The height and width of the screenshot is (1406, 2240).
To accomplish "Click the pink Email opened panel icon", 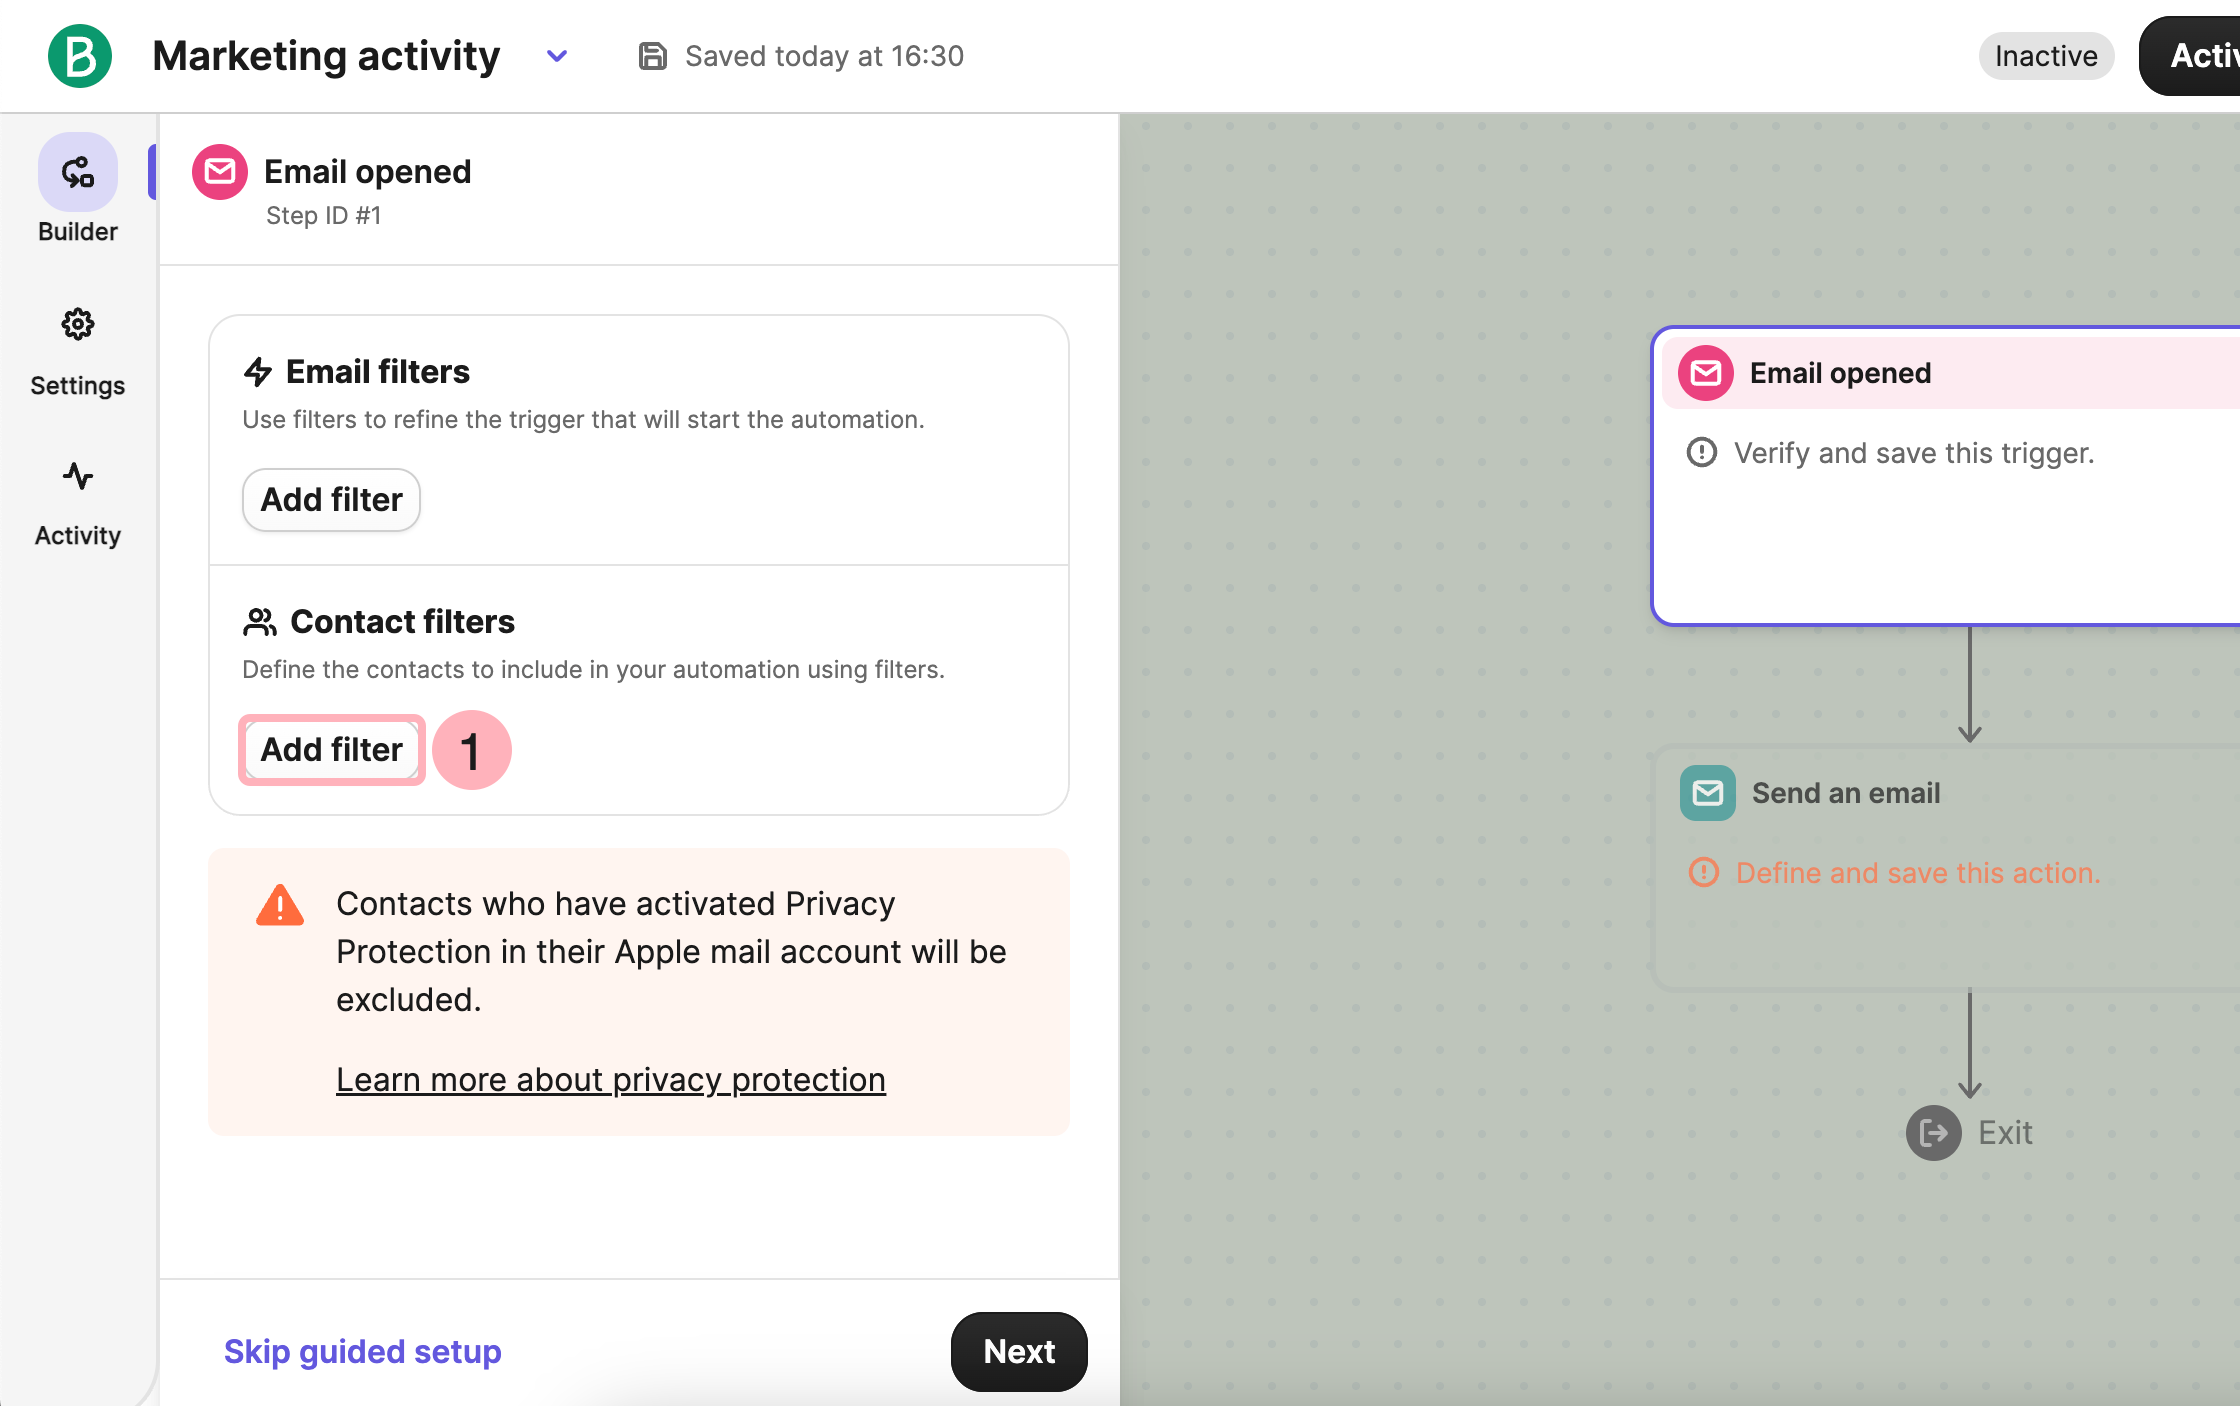I will point(220,172).
